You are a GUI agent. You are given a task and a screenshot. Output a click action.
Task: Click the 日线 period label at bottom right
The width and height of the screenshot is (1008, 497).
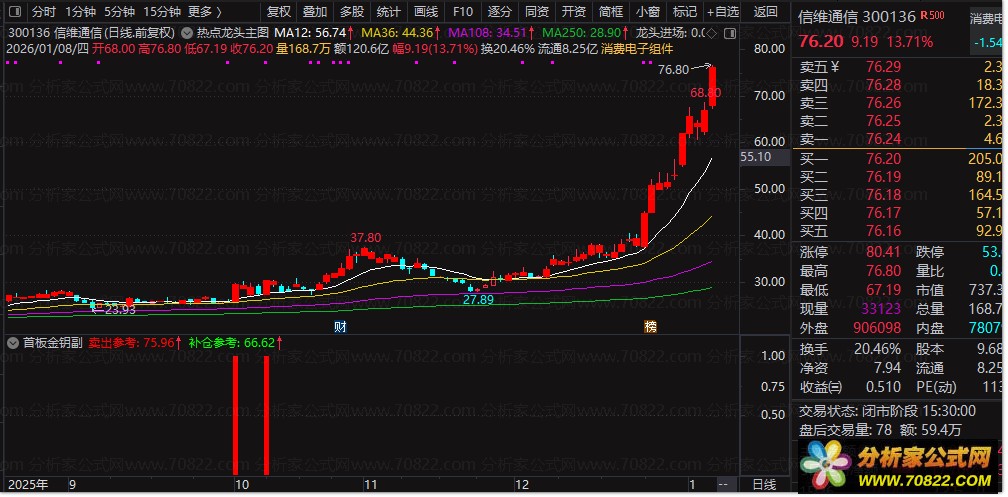[x=764, y=485]
